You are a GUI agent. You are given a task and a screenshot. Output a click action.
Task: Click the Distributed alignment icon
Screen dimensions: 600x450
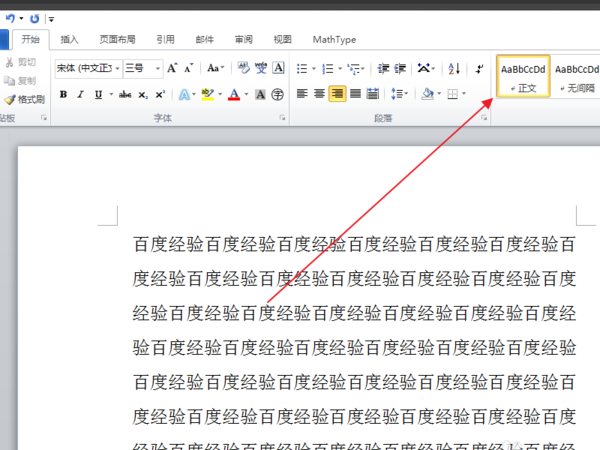coord(373,94)
